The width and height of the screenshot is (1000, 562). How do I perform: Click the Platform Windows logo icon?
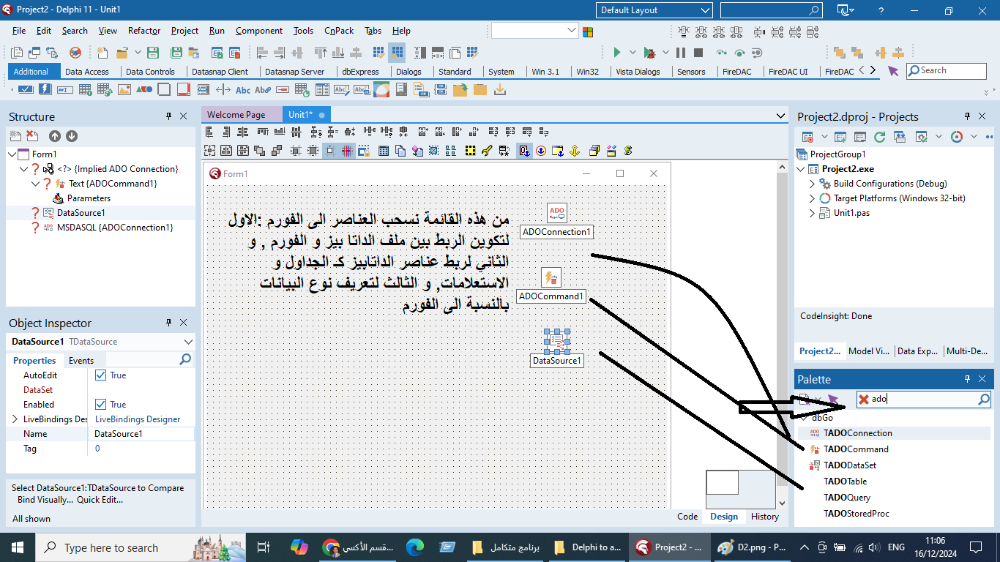click(588, 31)
